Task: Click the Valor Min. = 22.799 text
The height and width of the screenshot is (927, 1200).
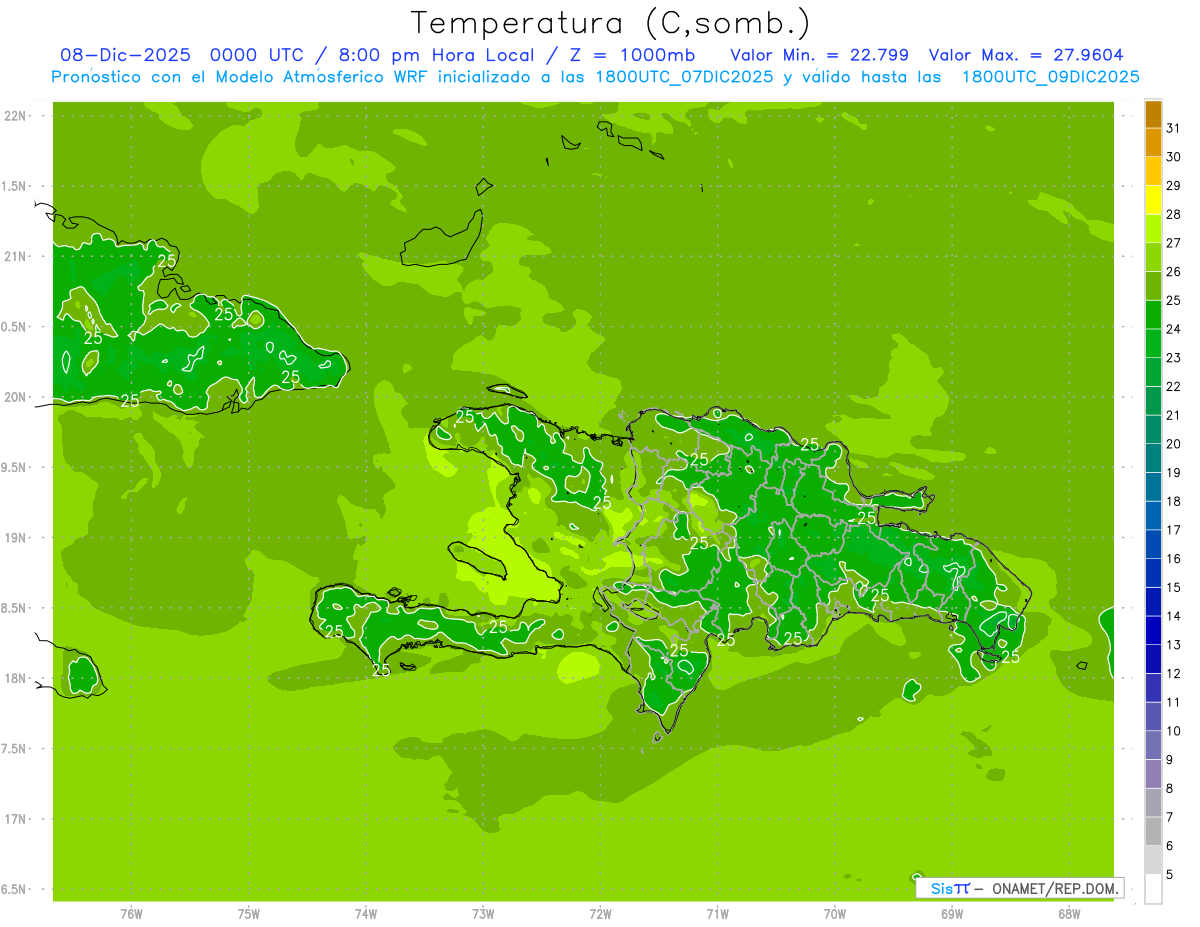Action: pos(819,55)
